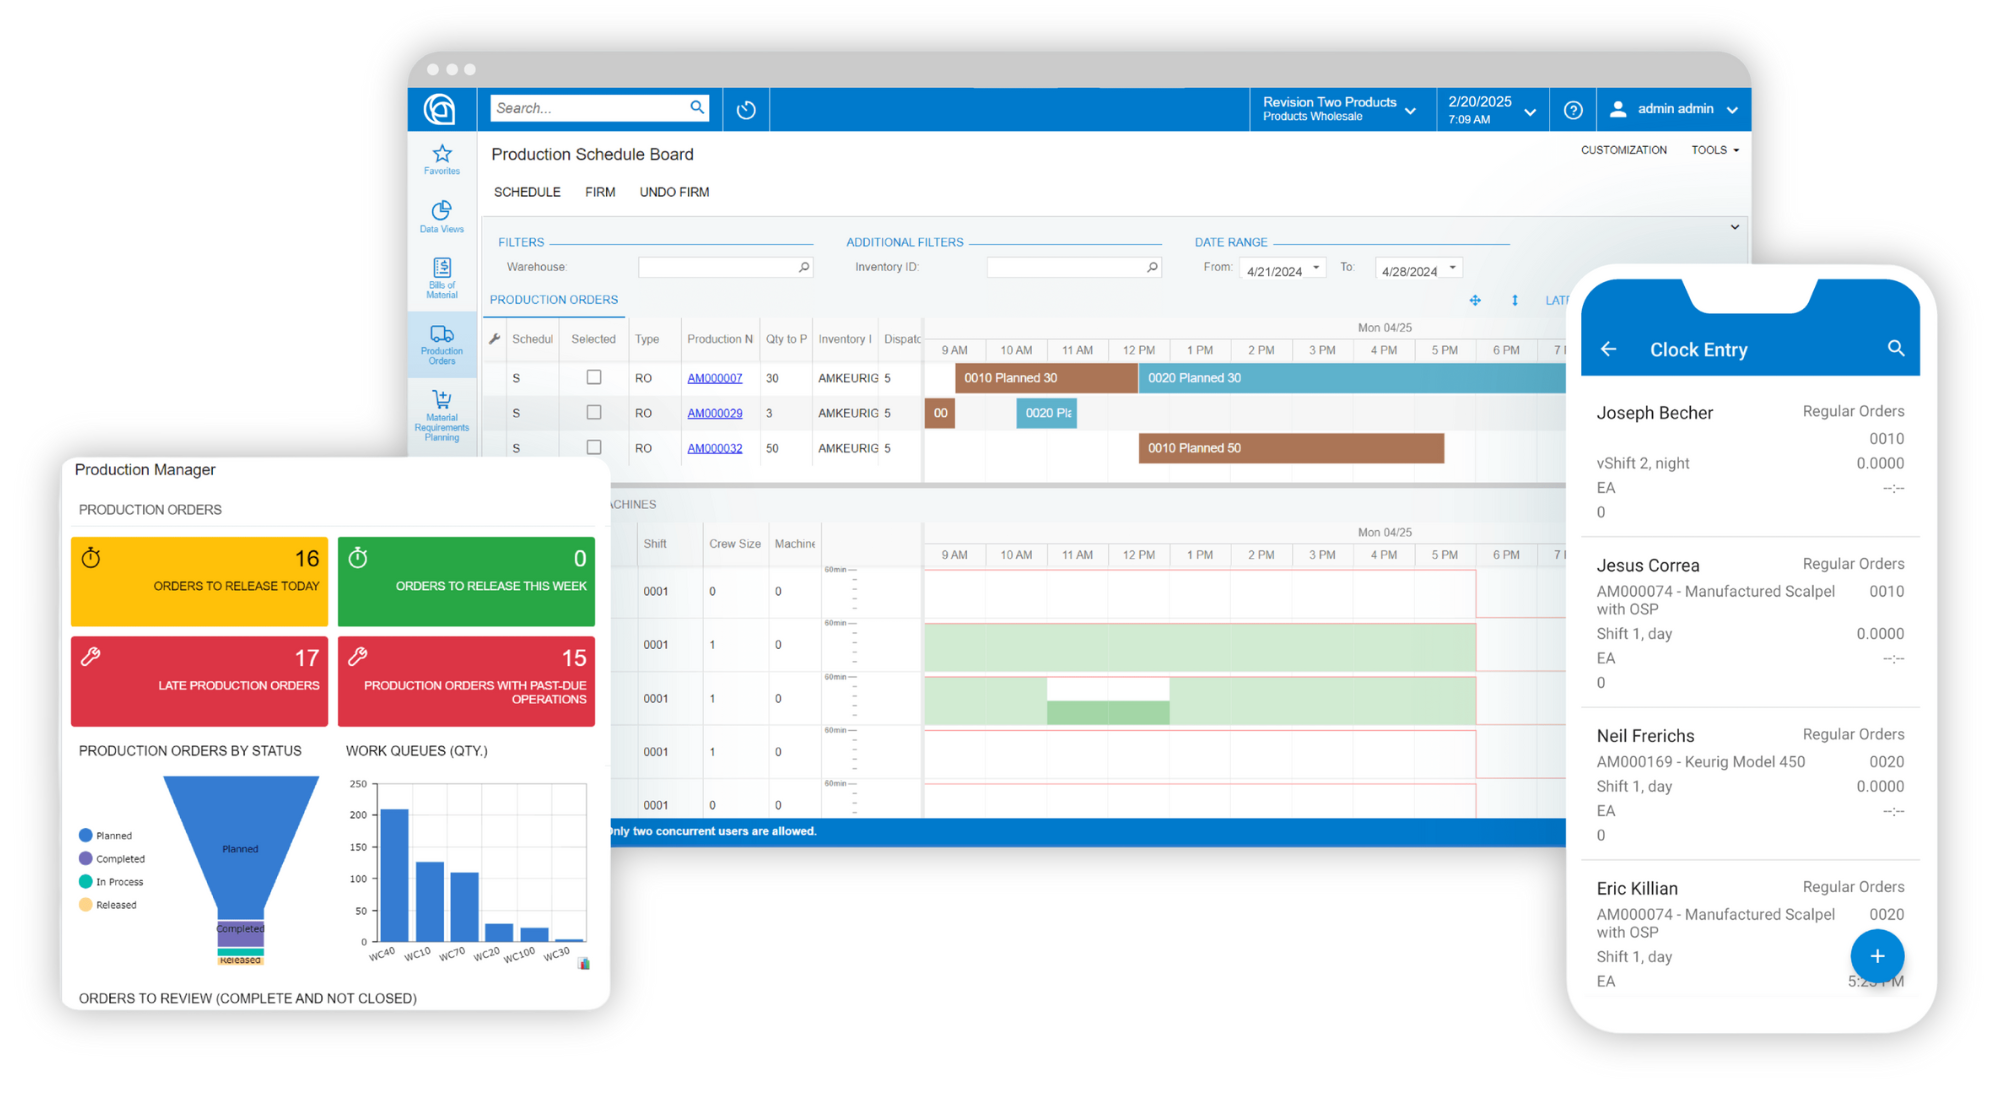Open the admin admin user menu
2000x1100 pixels.
tap(1675, 109)
